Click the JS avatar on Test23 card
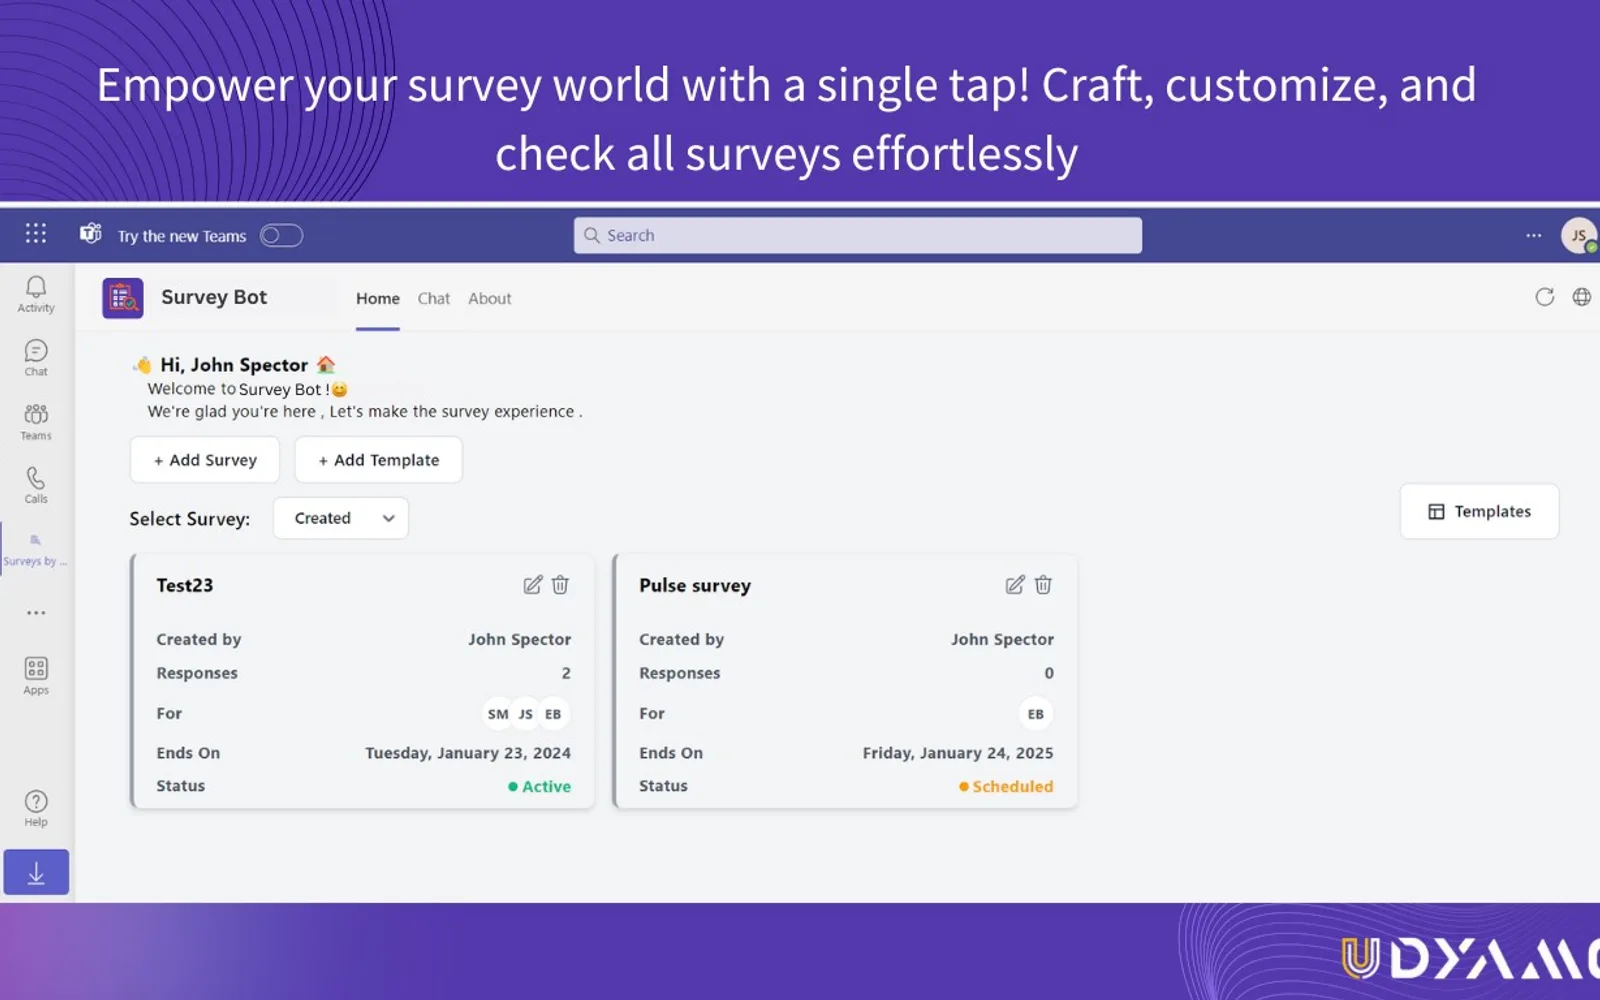 pos(526,714)
